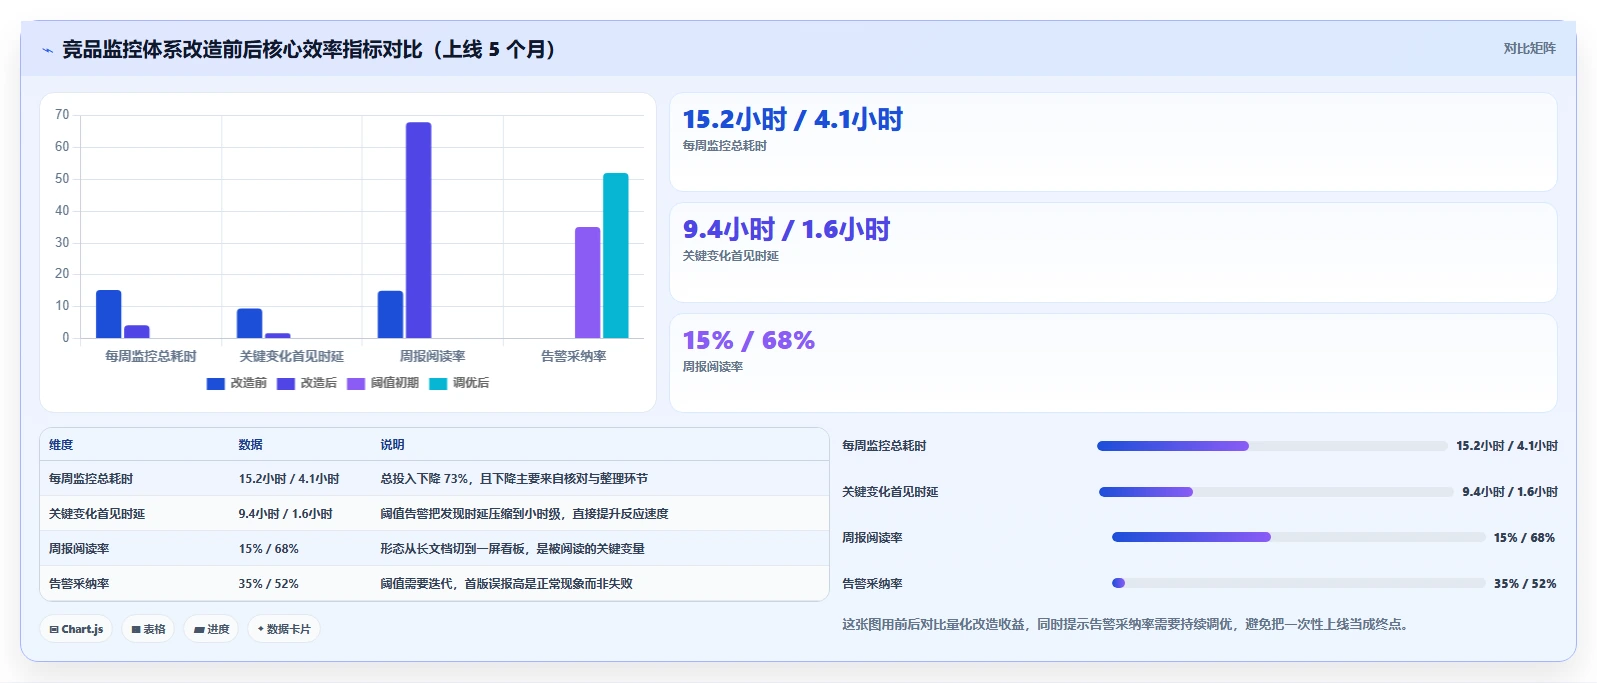
Task: Click the trend icon beside the panel title
Action: (x=47, y=50)
